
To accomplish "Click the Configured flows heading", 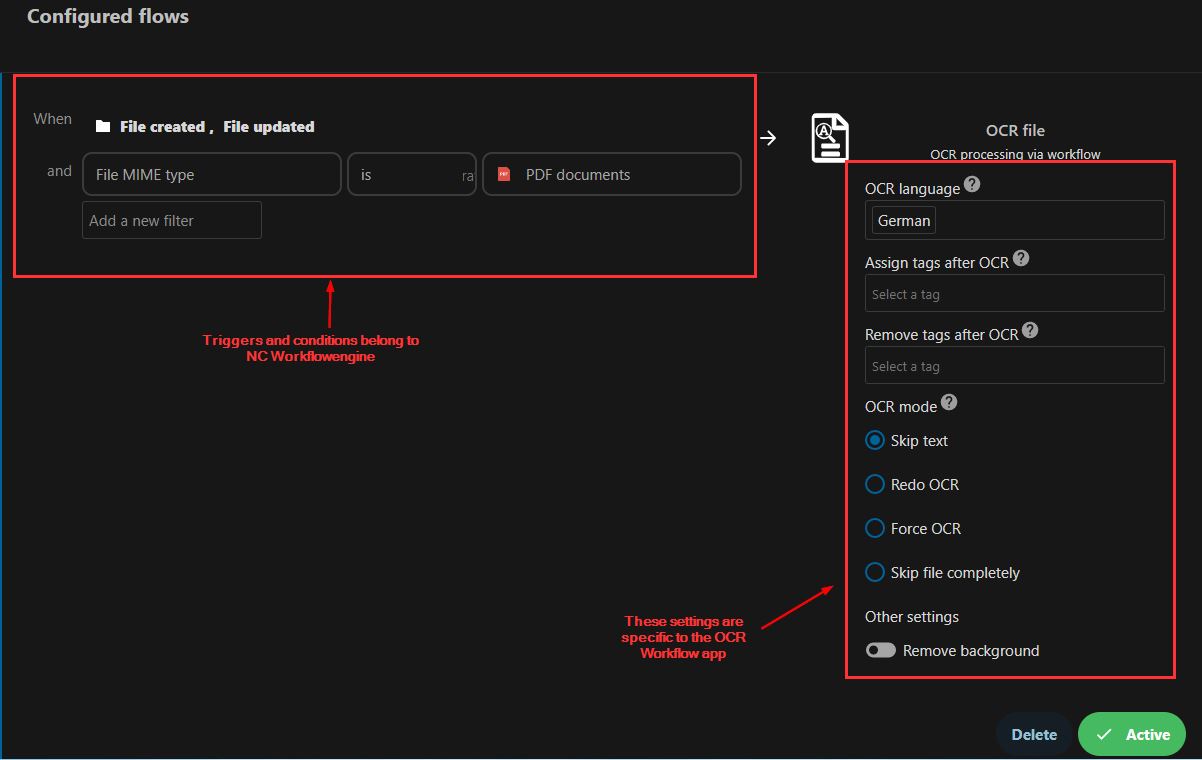I will (x=108, y=16).
